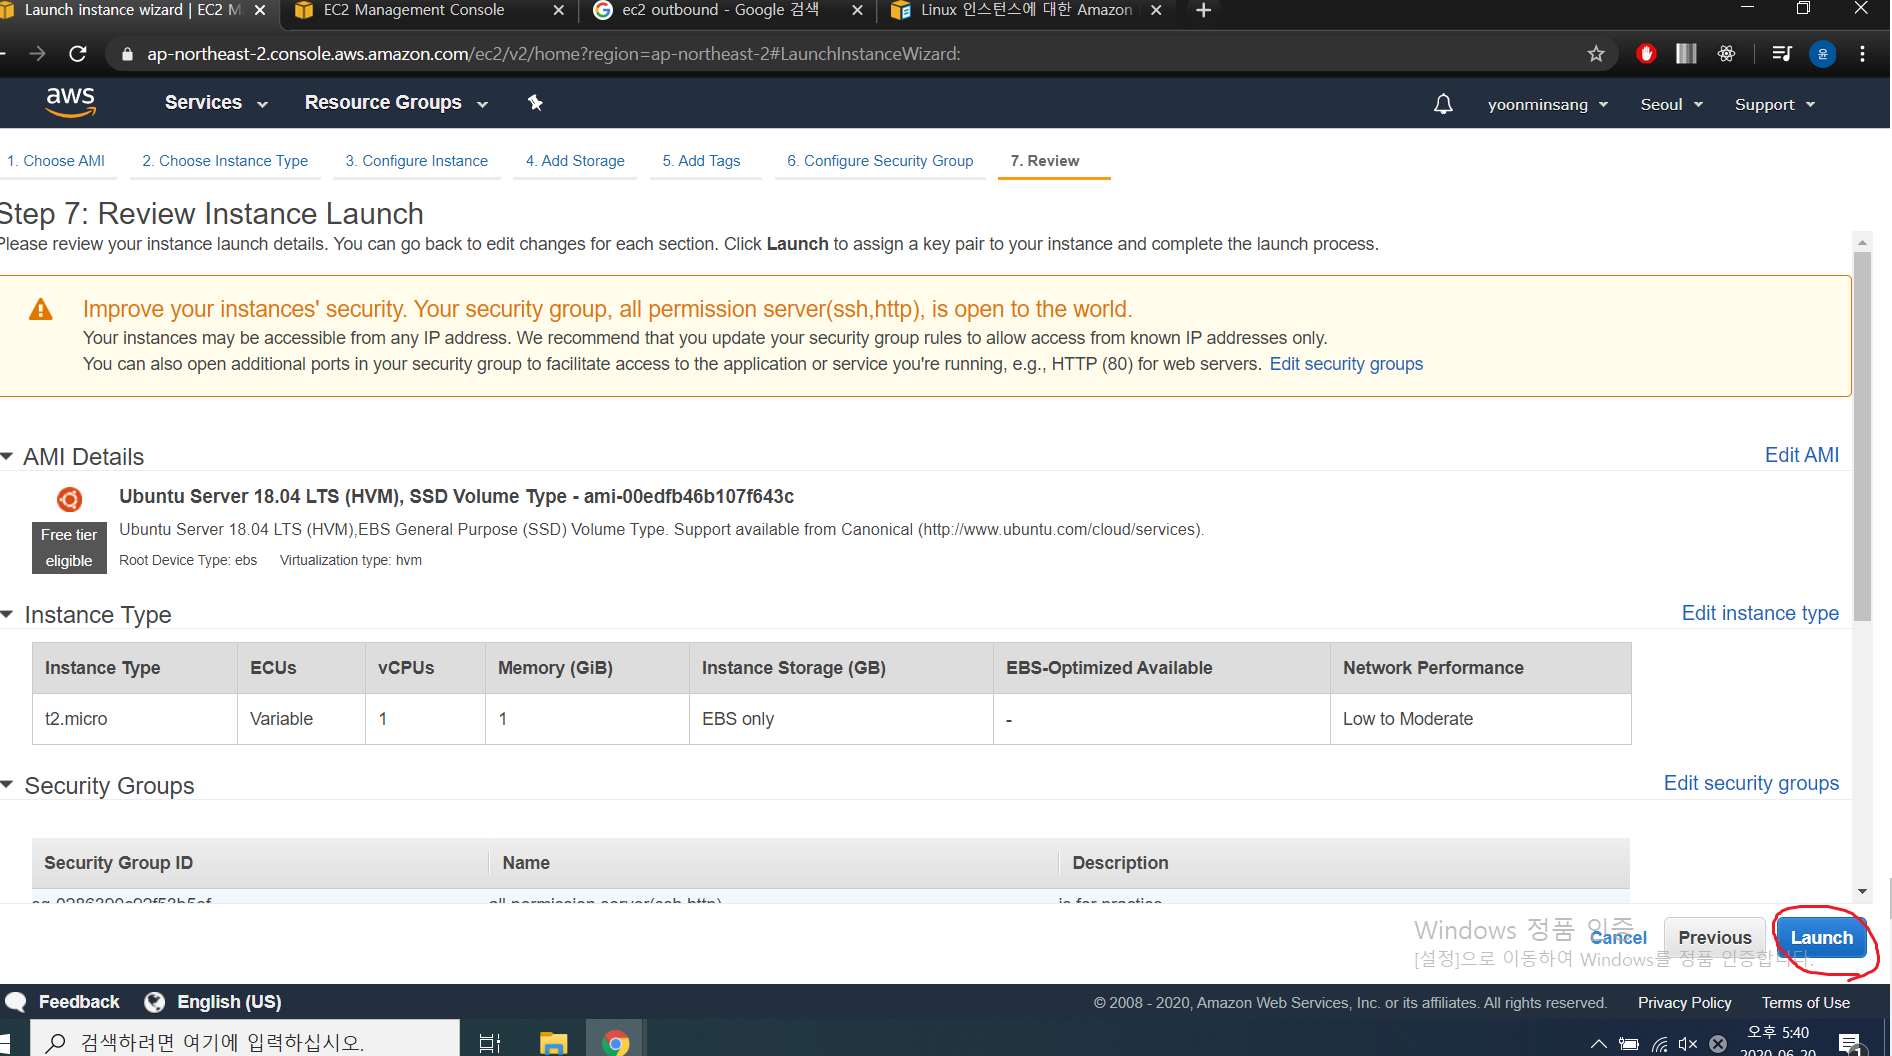Click the Free tier eligible badge

pyautogui.click(x=69, y=548)
